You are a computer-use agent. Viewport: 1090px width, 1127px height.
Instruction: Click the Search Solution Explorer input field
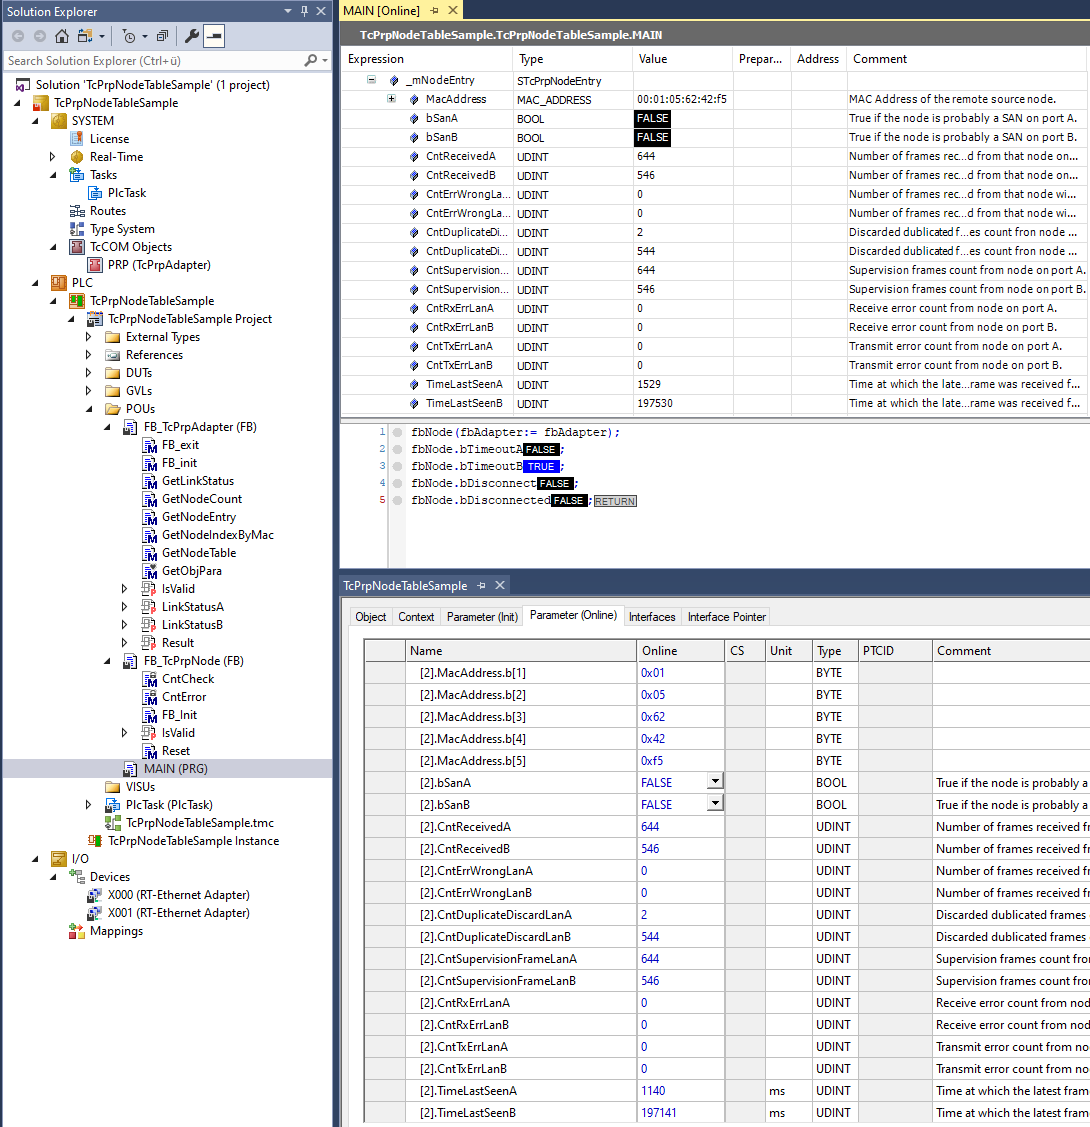(x=154, y=60)
